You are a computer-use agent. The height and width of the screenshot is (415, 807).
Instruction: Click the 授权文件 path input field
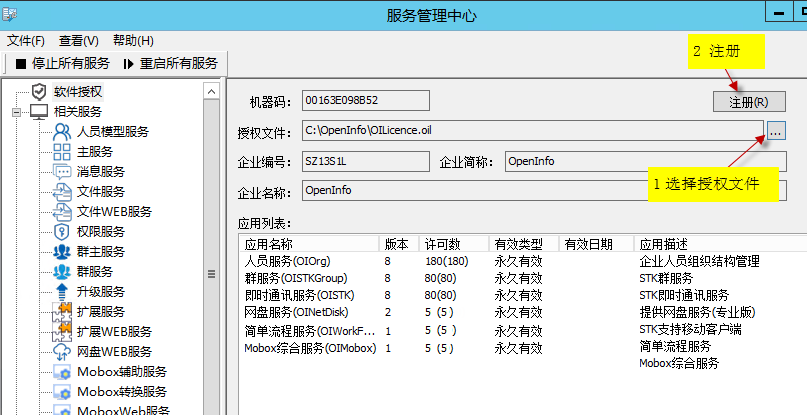pos(532,131)
